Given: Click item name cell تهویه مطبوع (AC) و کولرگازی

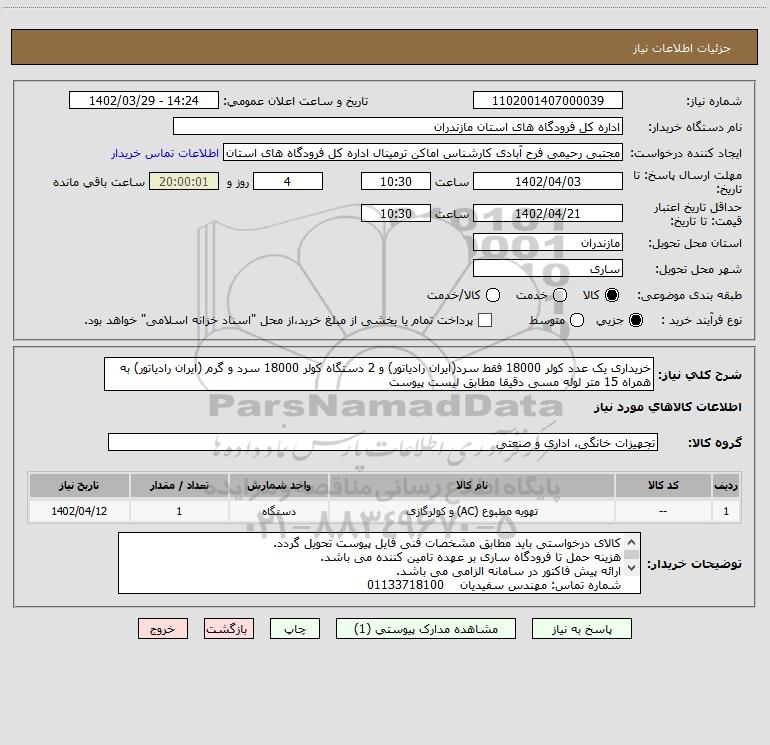Looking at the screenshot, I should [x=472, y=511].
